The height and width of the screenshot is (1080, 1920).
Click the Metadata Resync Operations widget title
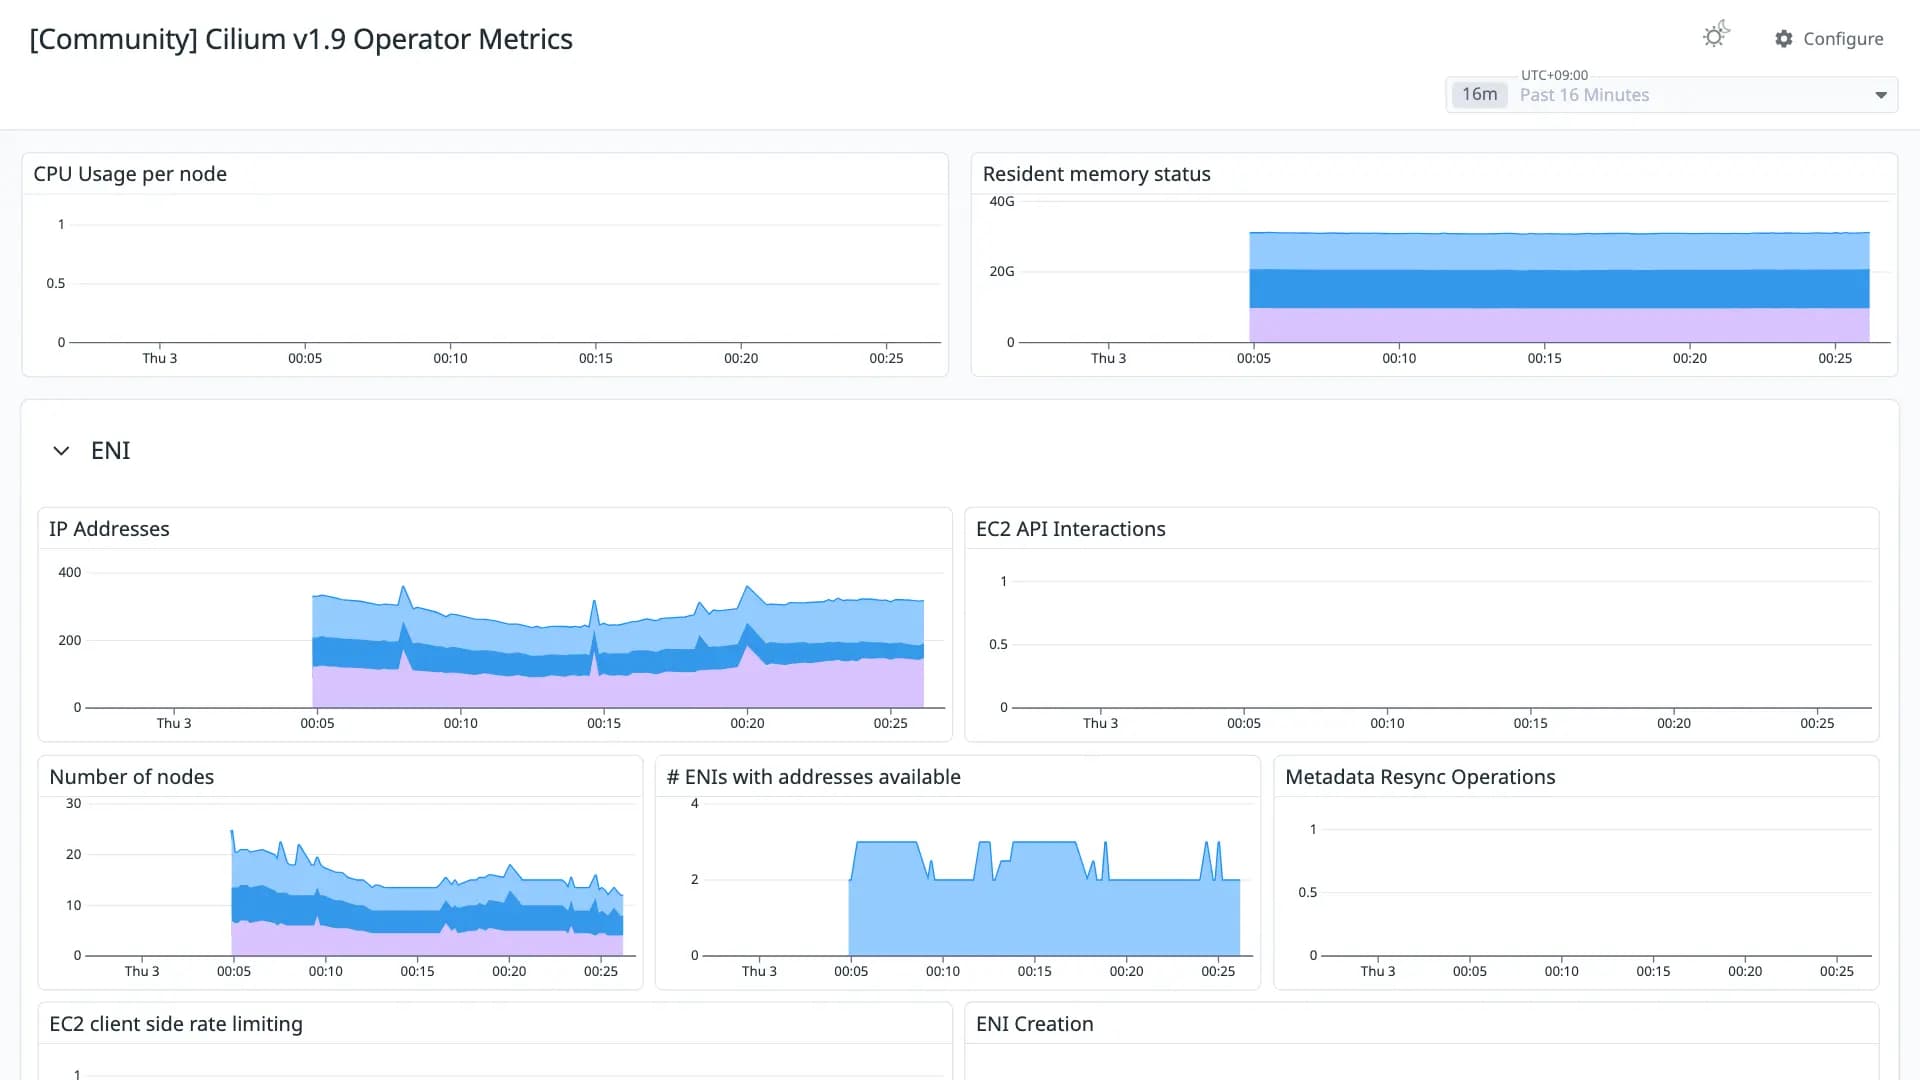click(1419, 777)
